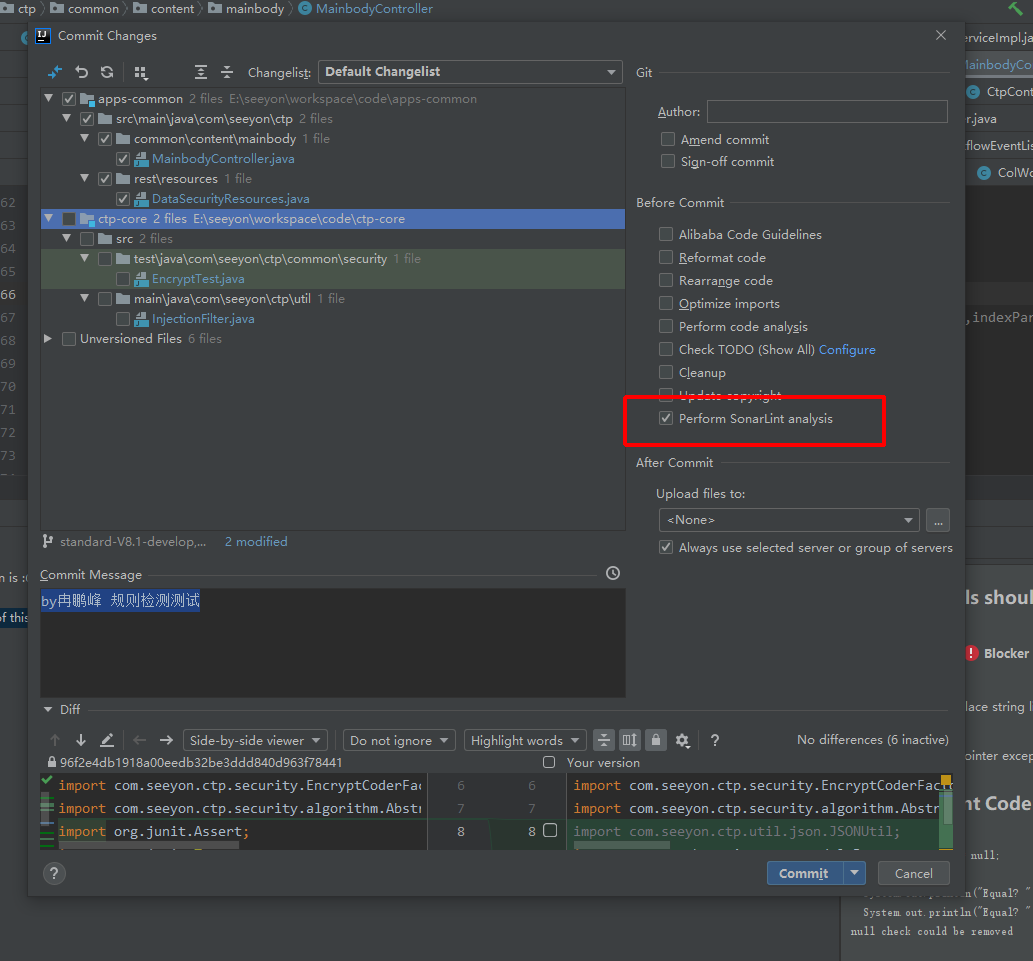1033x961 pixels.
Task: Open the Changelist dropdown
Action: click(x=470, y=72)
